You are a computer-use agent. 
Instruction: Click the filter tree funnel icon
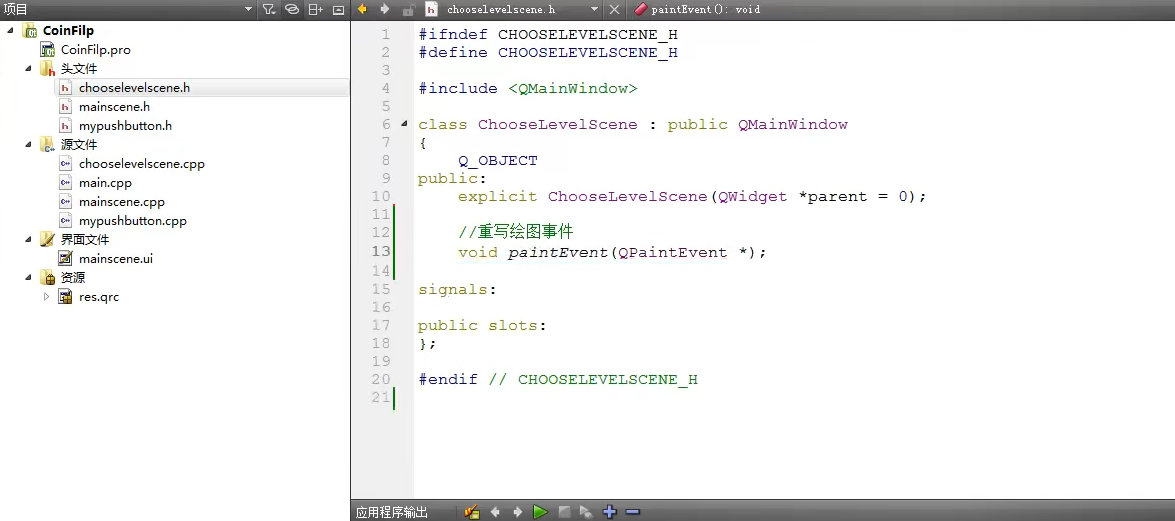[268, 10]
